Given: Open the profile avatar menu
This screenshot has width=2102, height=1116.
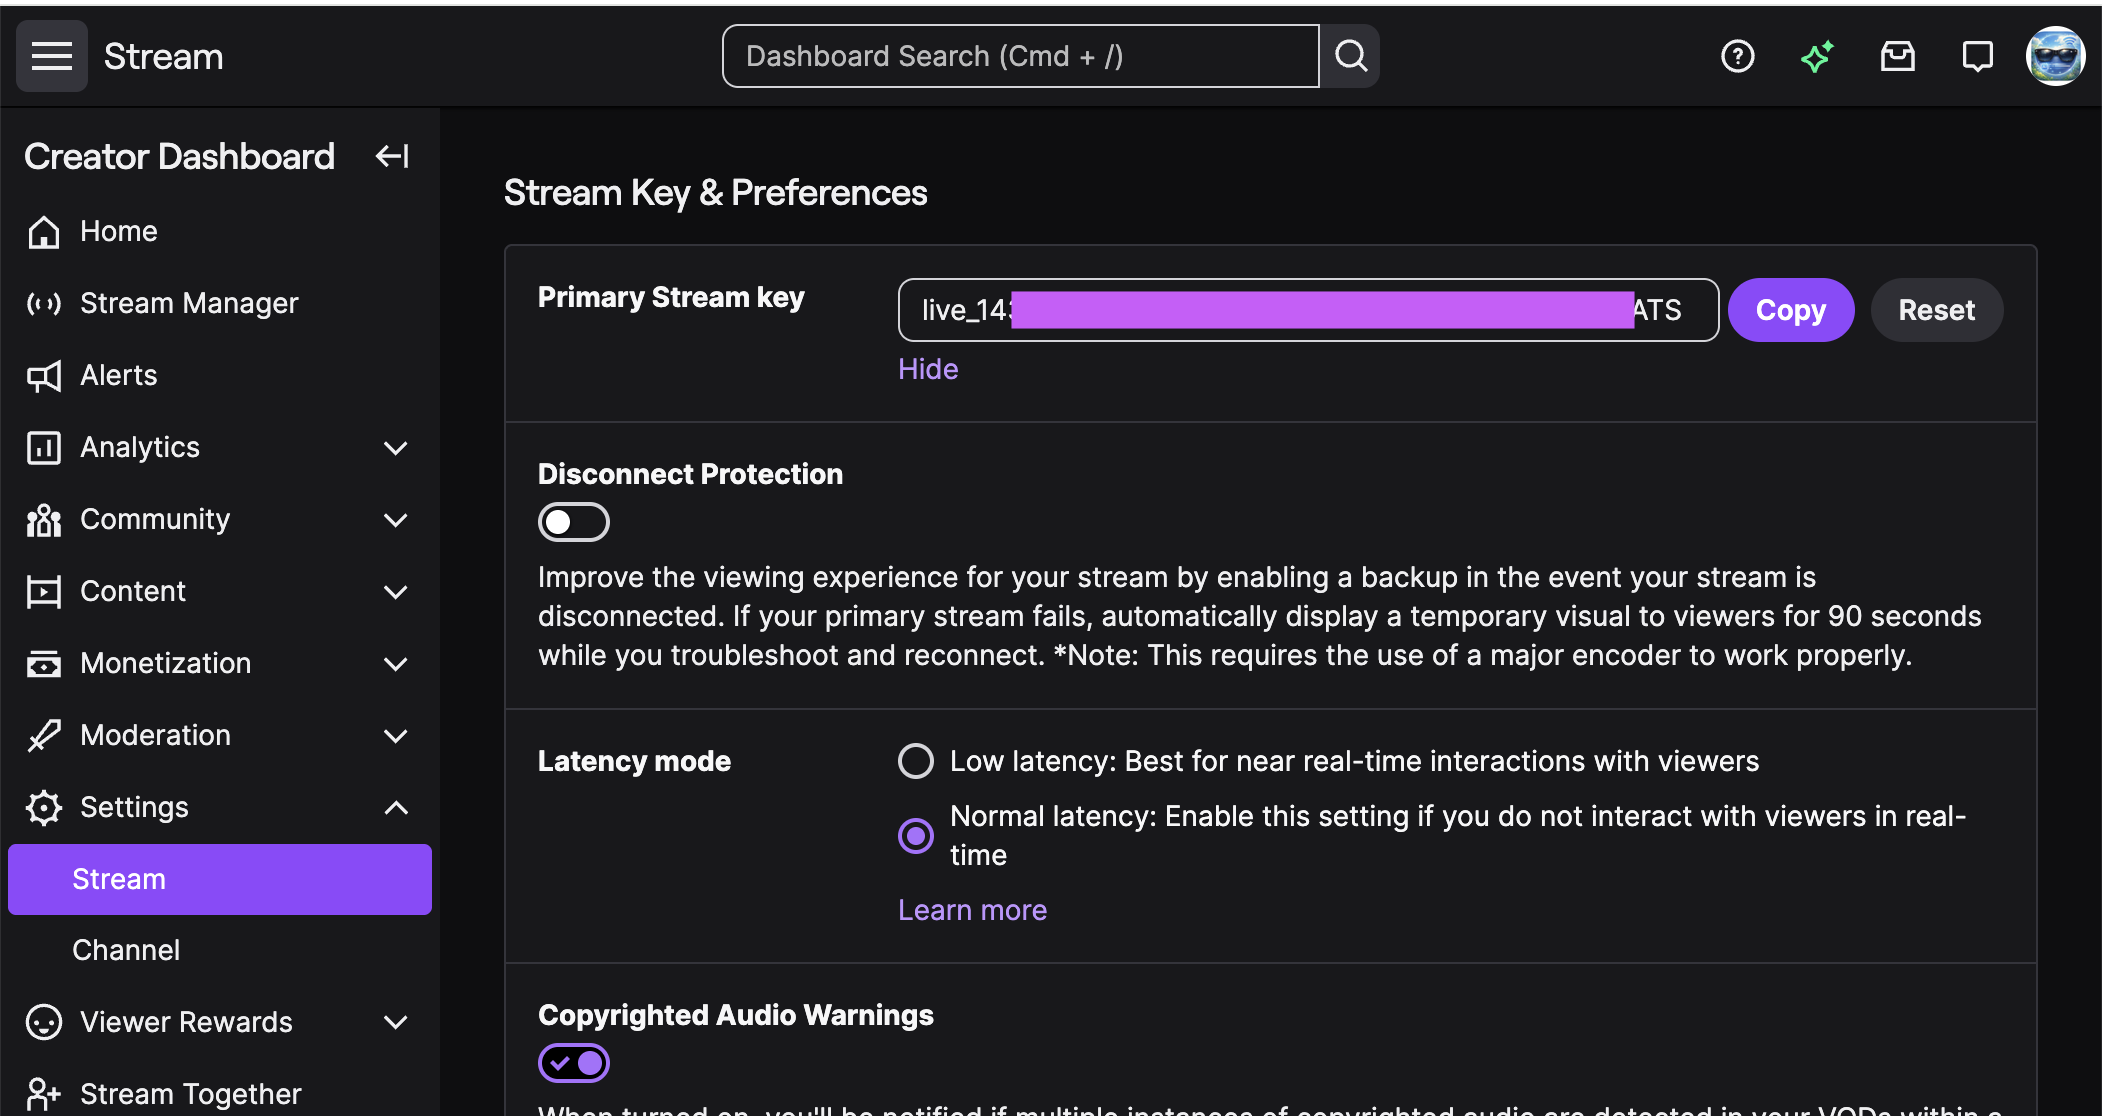Looking at the screenshot, I should click(x=2055, y=56).
